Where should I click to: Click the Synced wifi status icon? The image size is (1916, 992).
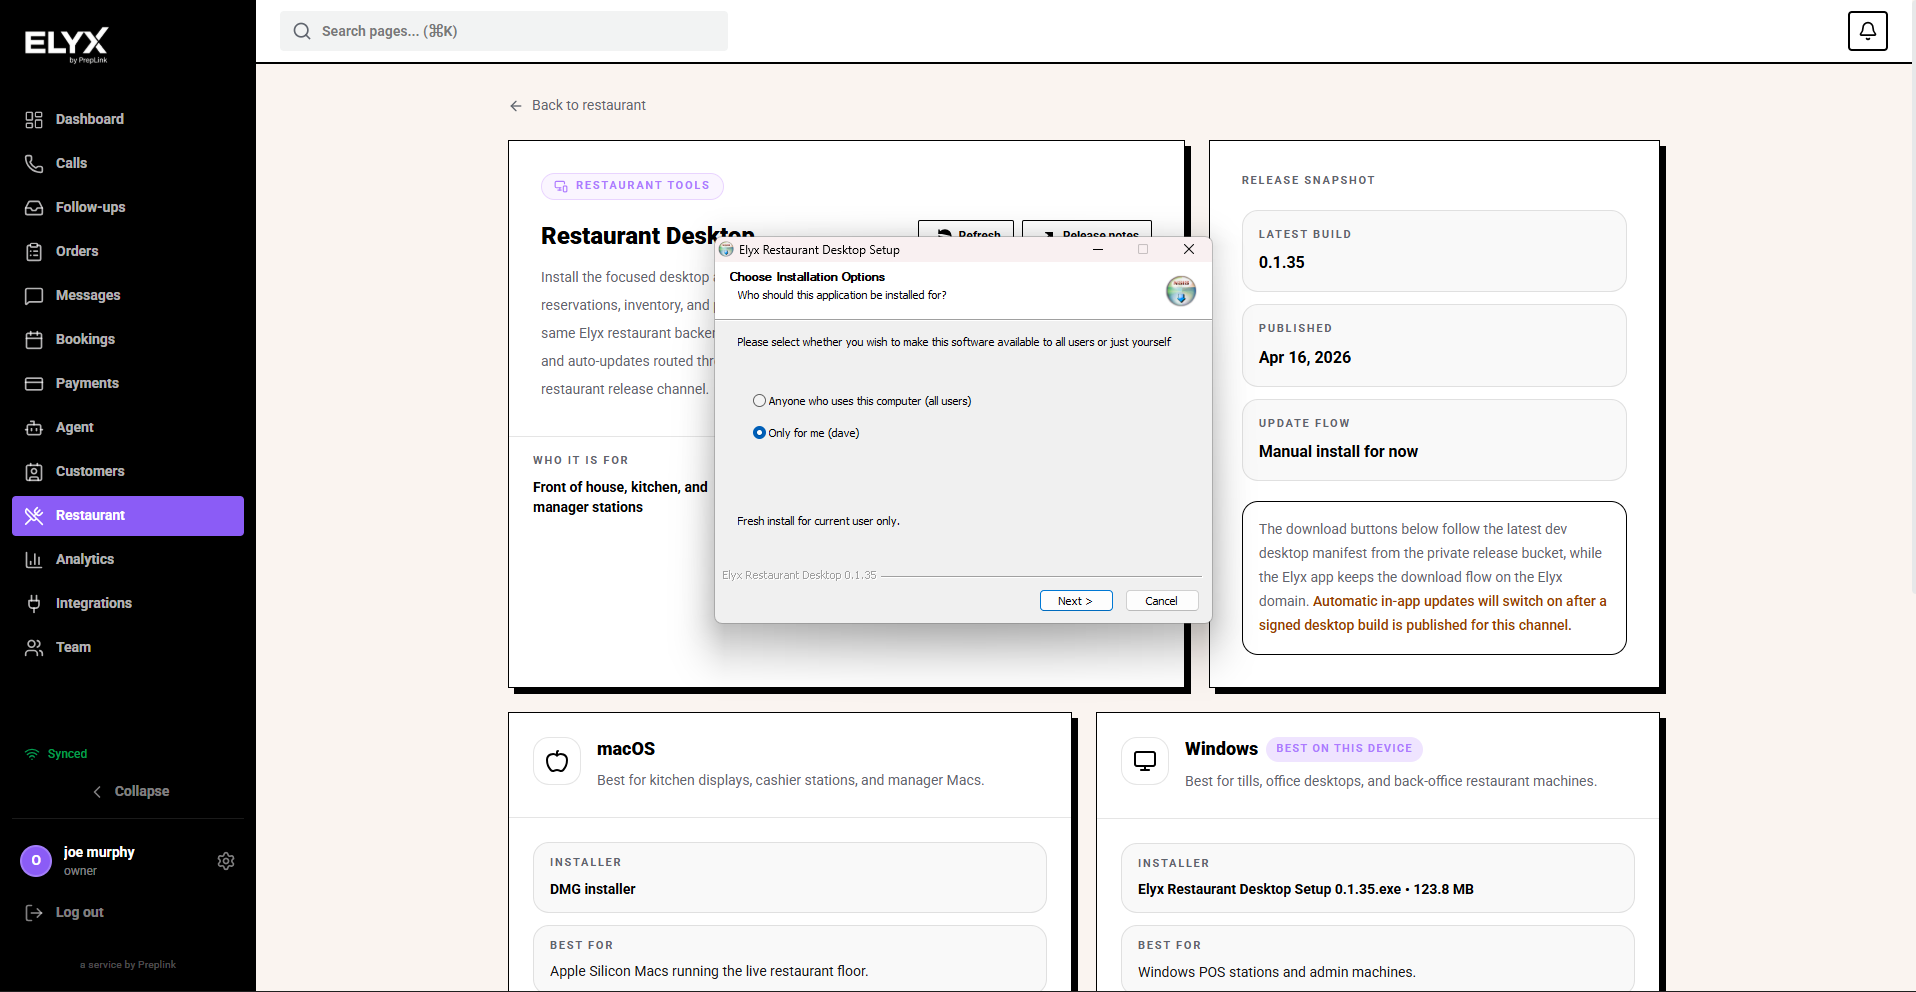tap(32, 754)
